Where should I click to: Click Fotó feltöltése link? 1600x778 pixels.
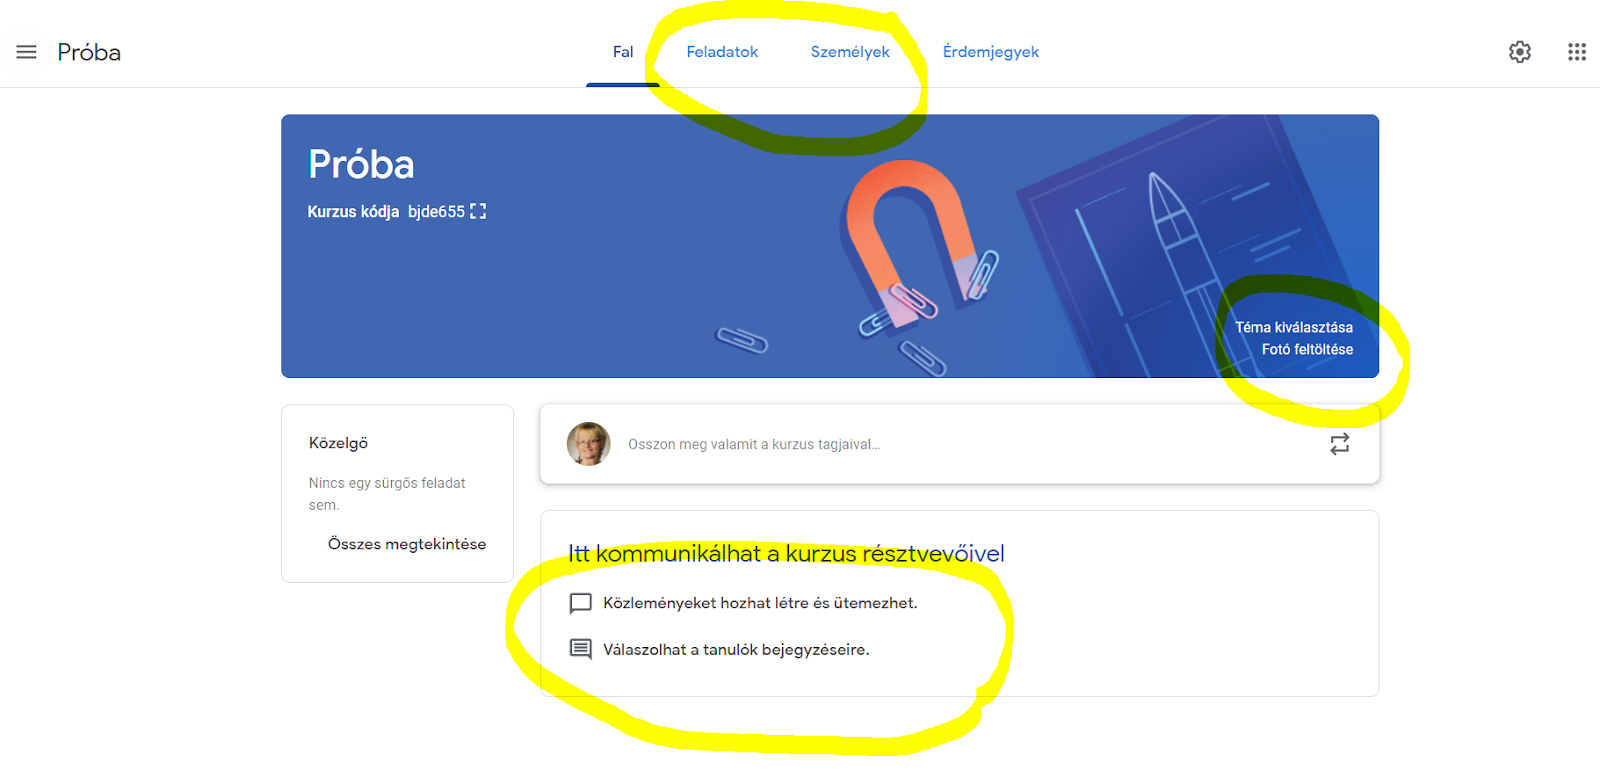[1307, 349]
